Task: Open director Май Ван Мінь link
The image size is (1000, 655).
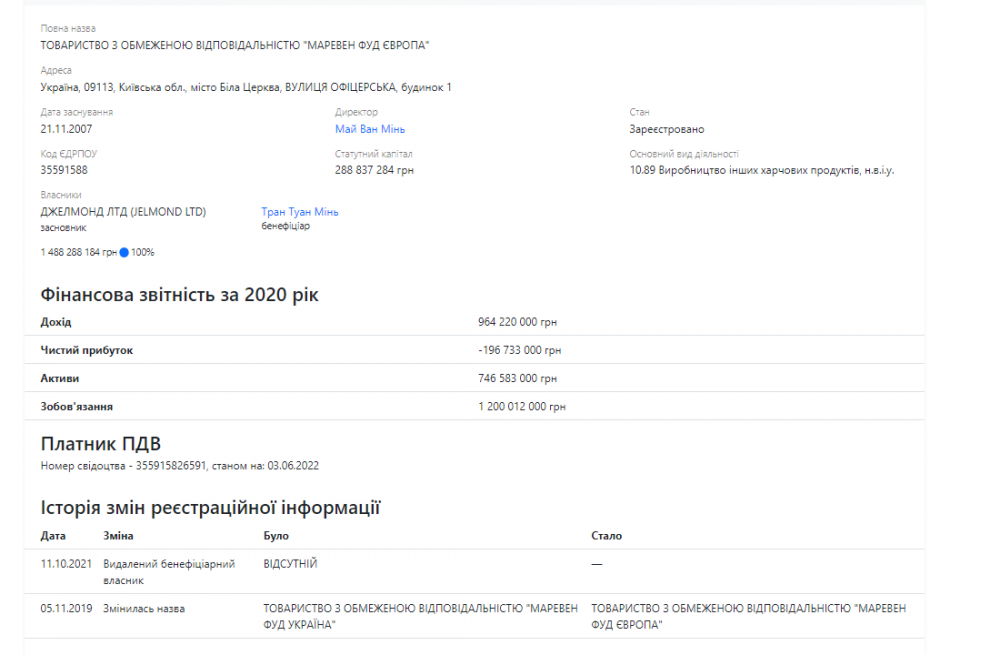Action: [x=370, y=129]
